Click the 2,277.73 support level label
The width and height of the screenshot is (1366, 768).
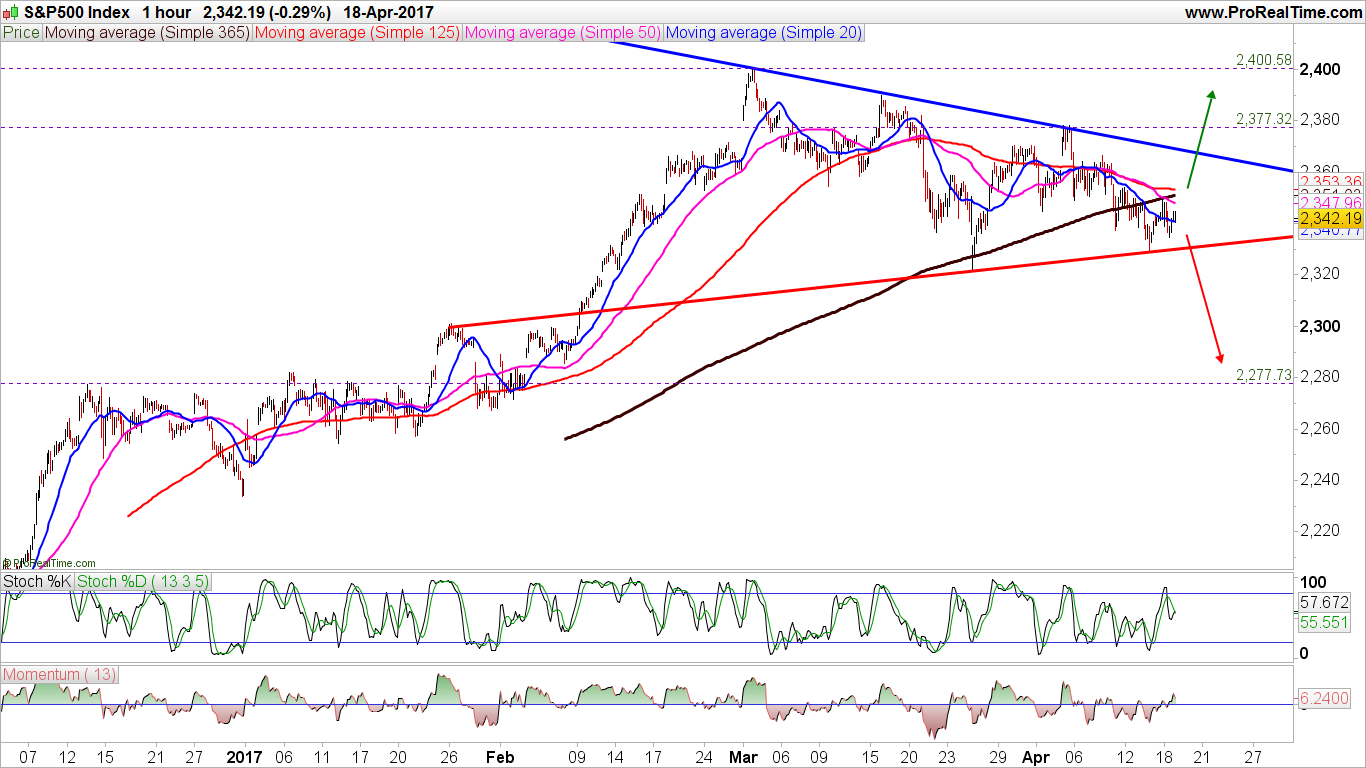tap(1264, 375)
